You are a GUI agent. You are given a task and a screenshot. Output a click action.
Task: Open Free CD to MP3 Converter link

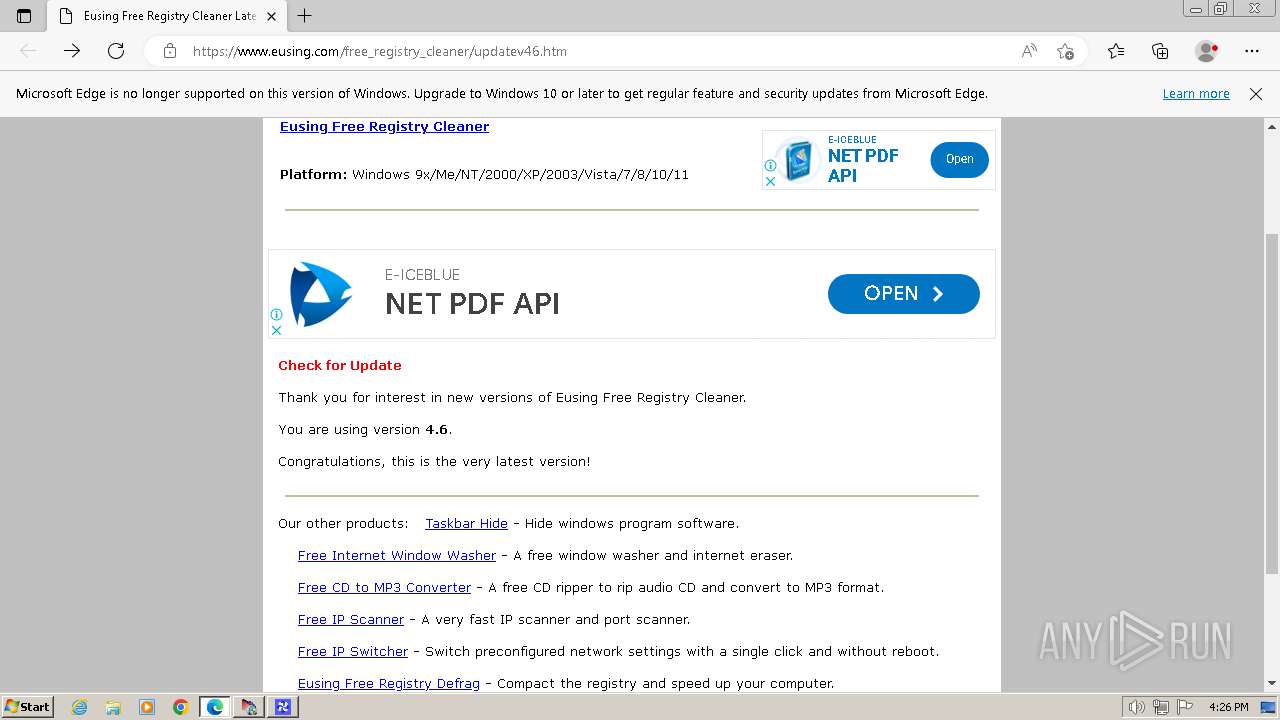pyautogui.click(x=384, y=587)
